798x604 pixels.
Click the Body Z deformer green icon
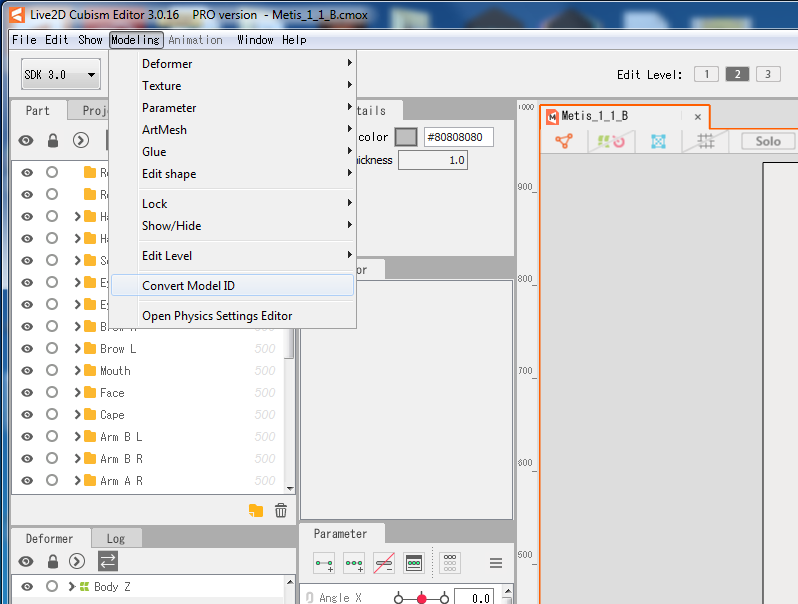click(x=84, y=587)
